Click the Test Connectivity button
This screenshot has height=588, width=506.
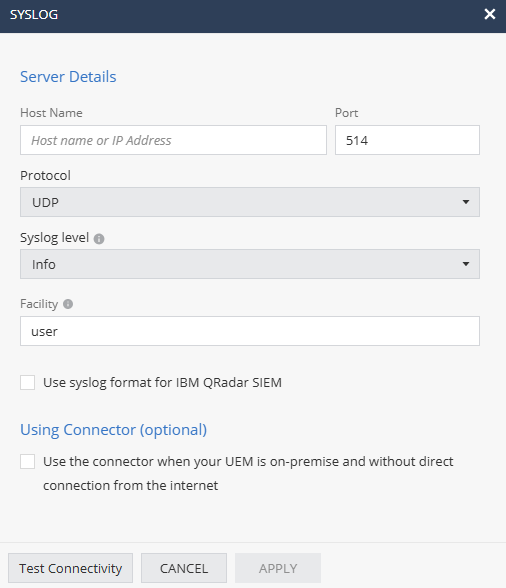71,568
